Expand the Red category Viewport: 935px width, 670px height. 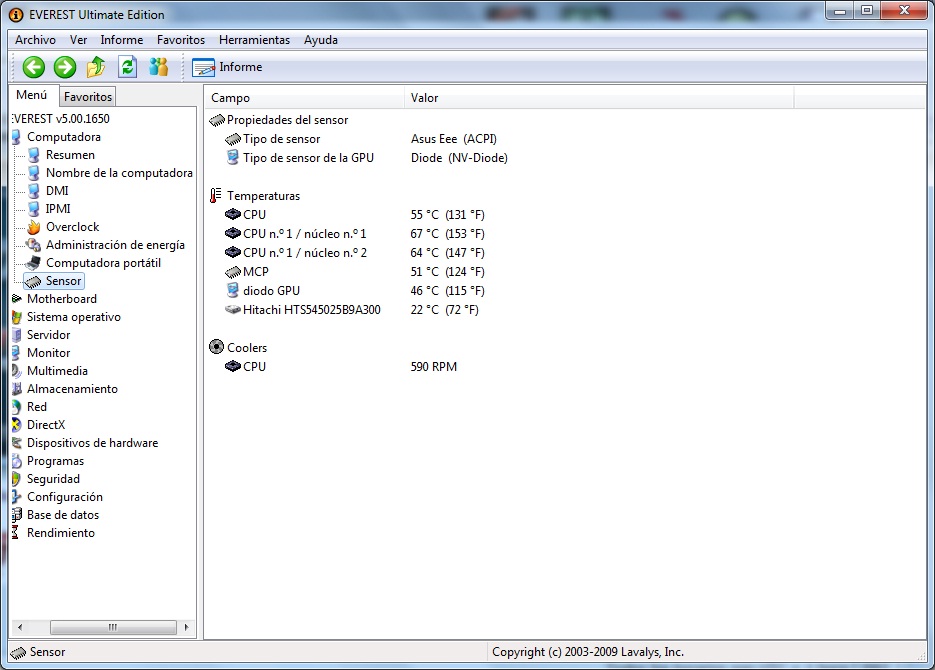pos(36,407)
